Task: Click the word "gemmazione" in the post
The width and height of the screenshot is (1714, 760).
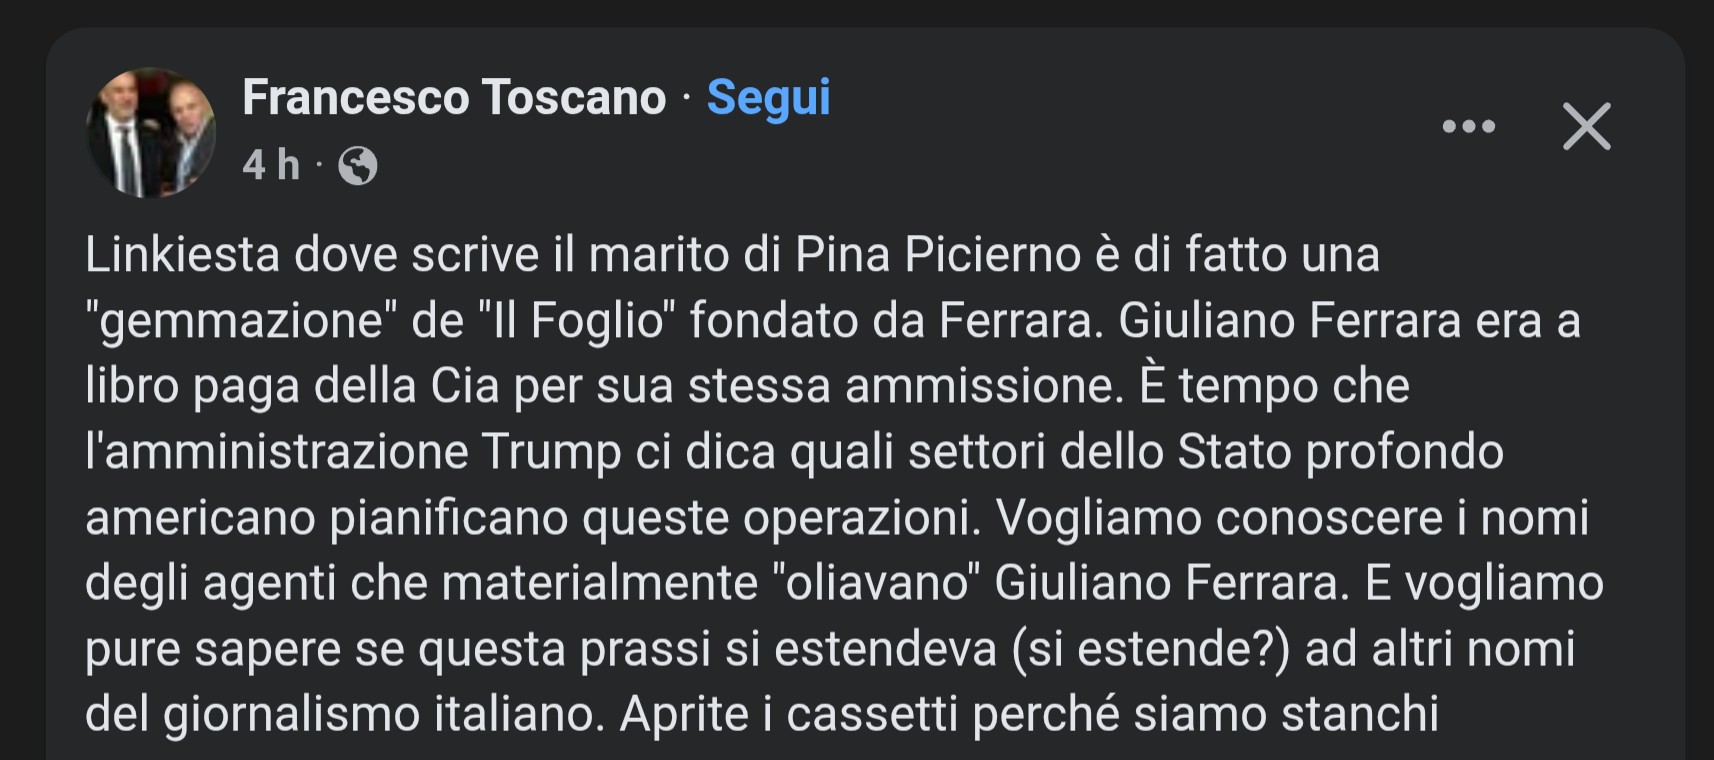Action: click(241, 321)
